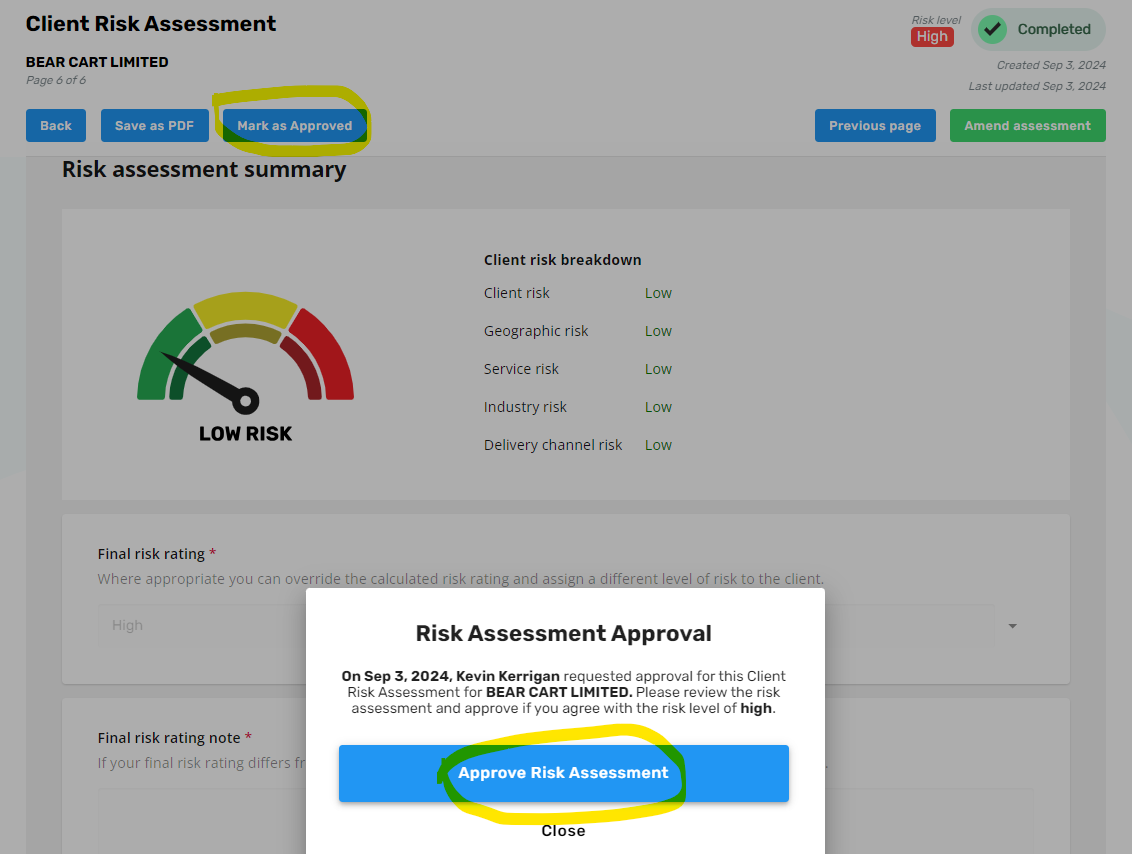Approve Risk Assessment in the dialog
The width and height of the screenshot is (1132, 854).
point(564,773)
